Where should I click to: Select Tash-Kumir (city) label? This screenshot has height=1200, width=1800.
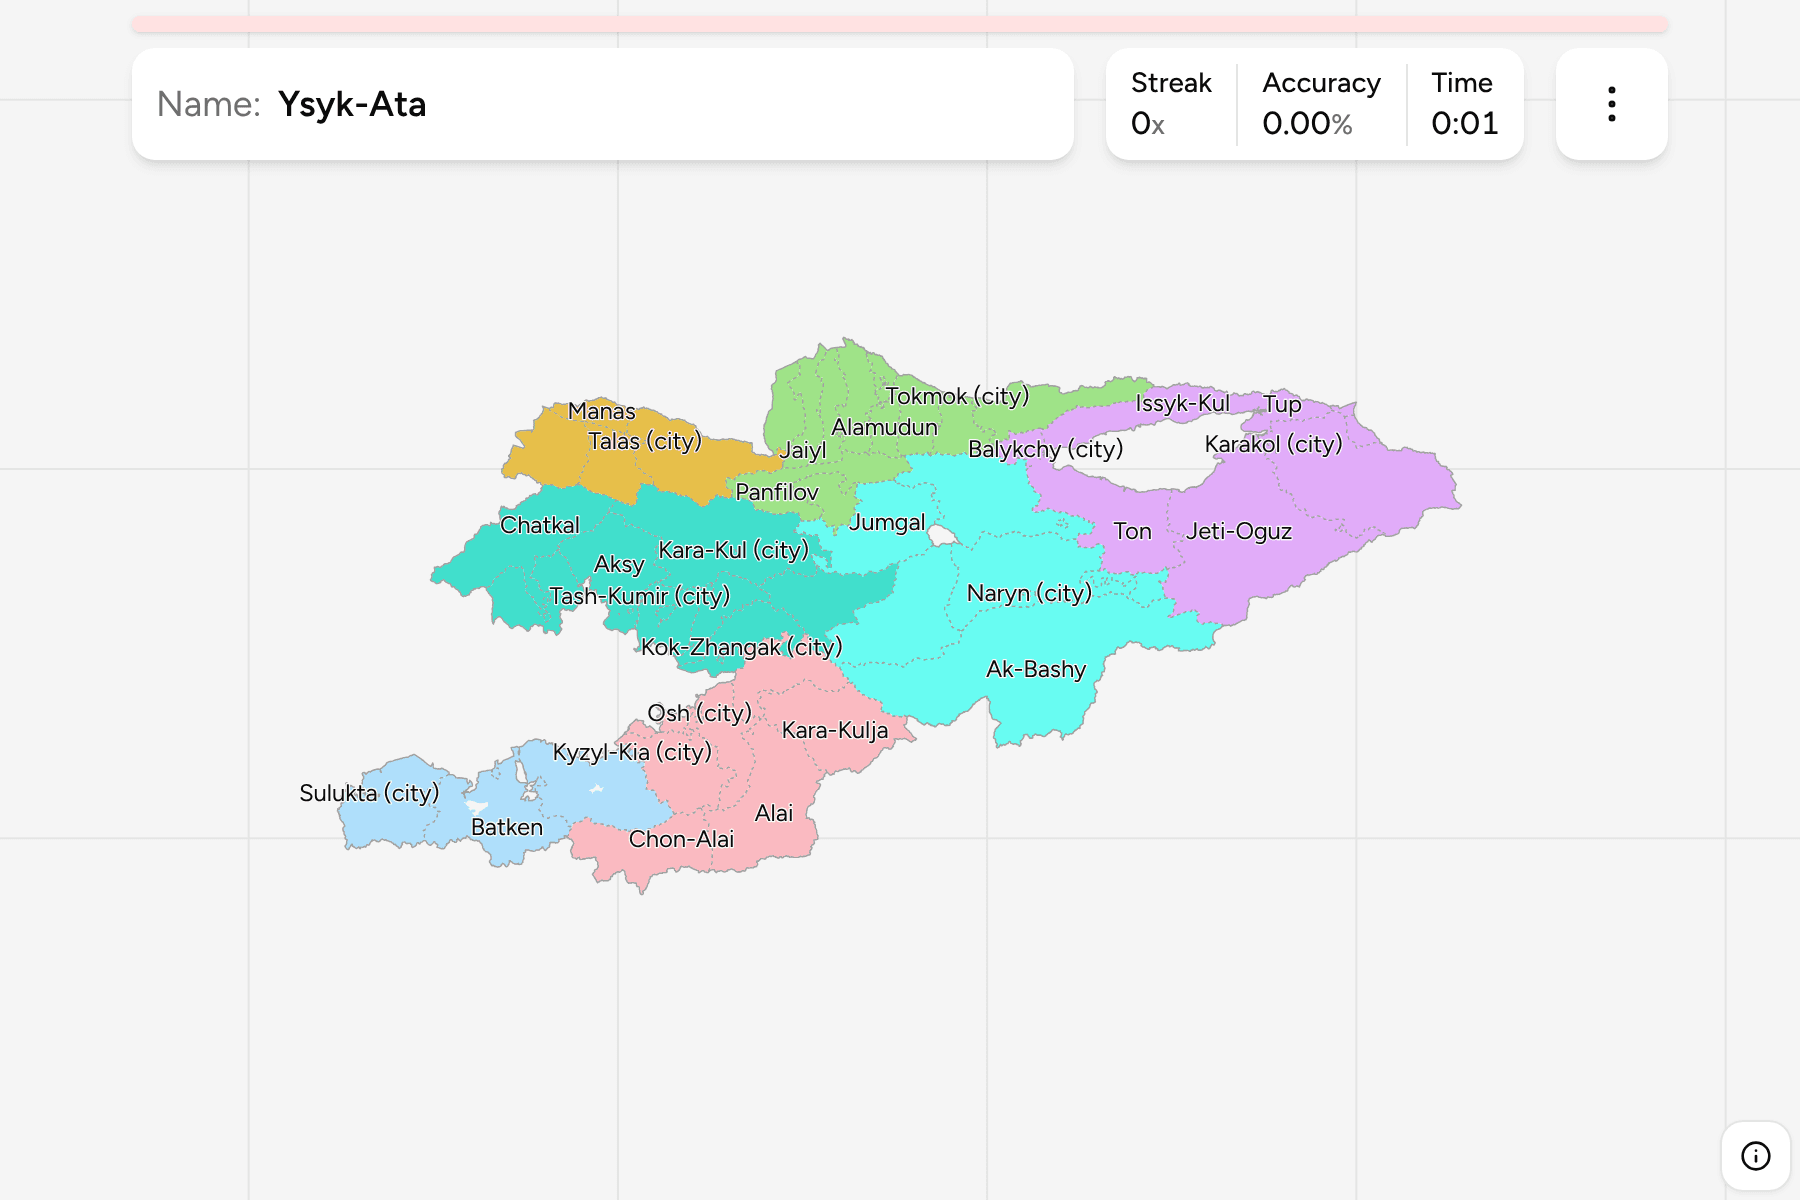click(640, 596)
